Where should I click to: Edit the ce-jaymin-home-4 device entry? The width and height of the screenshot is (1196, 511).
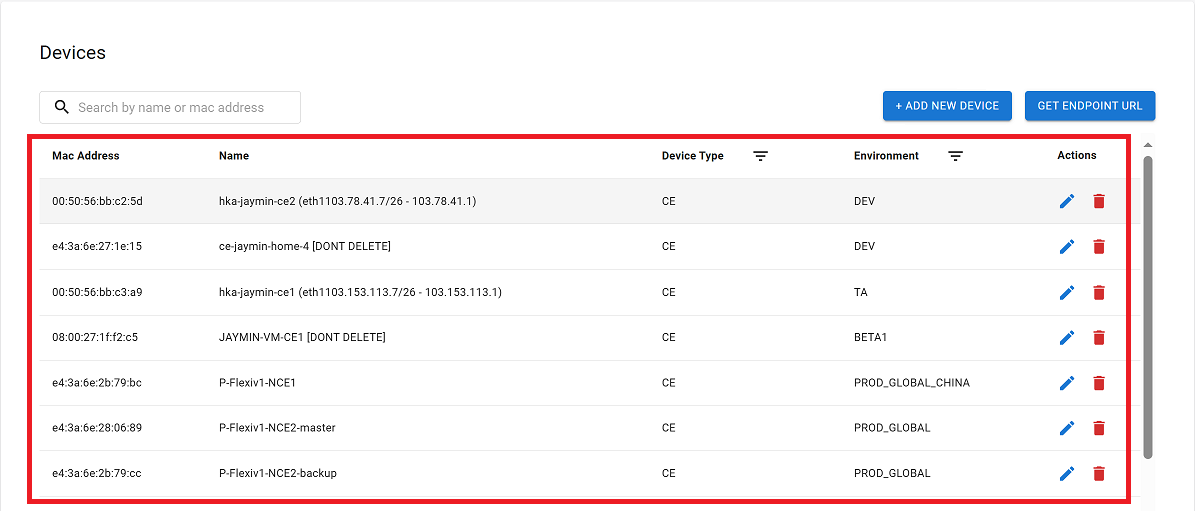(1067, 247)
